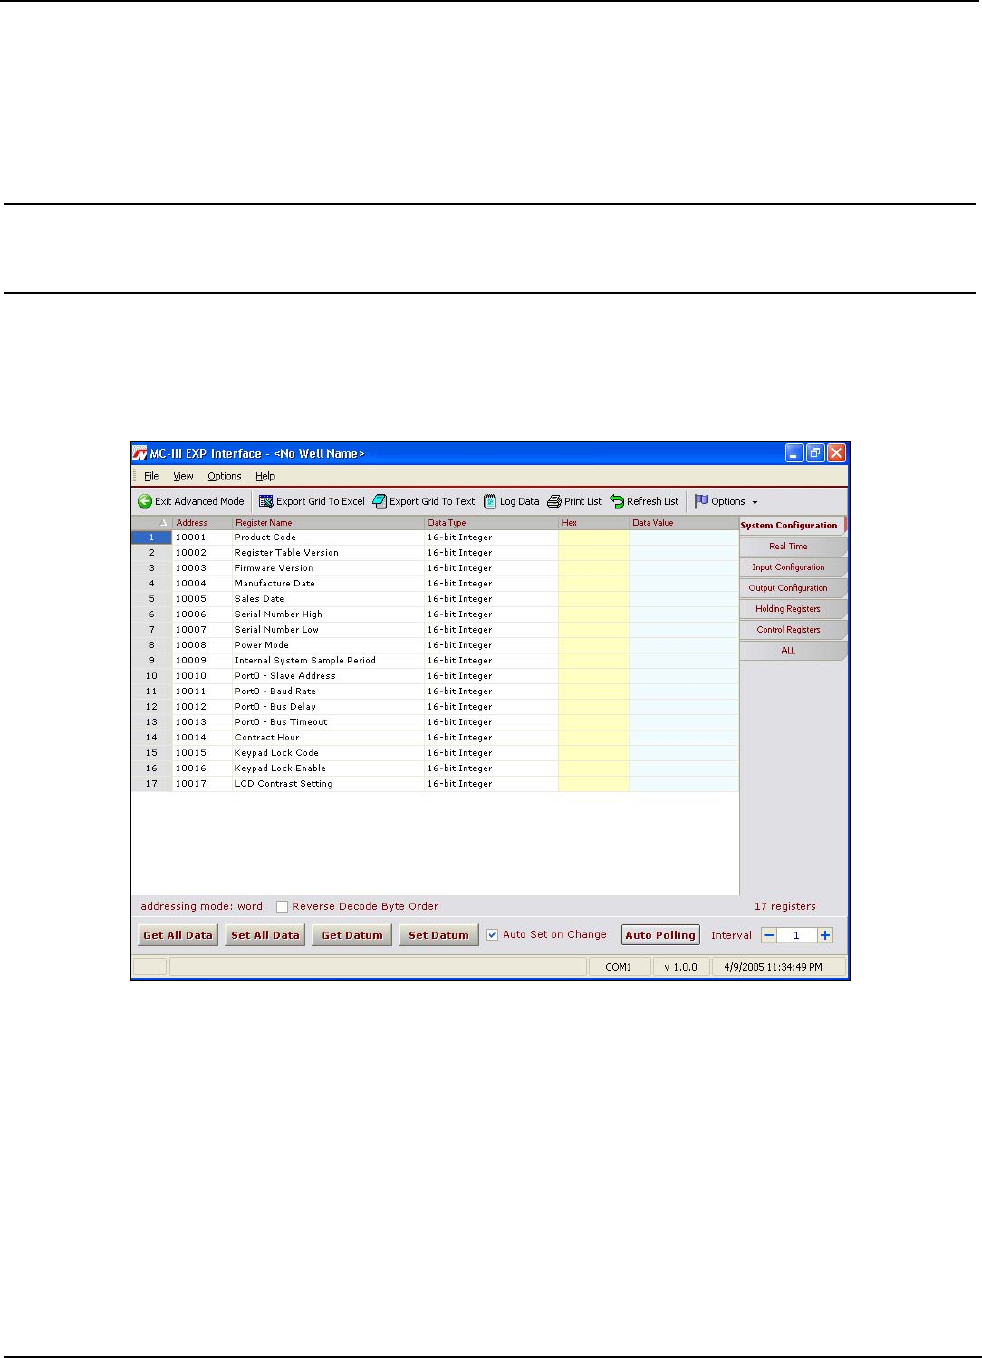This screenshot has width=982, height=1358.
Task: Select Internal System Sample Period row
Action: 435,660
